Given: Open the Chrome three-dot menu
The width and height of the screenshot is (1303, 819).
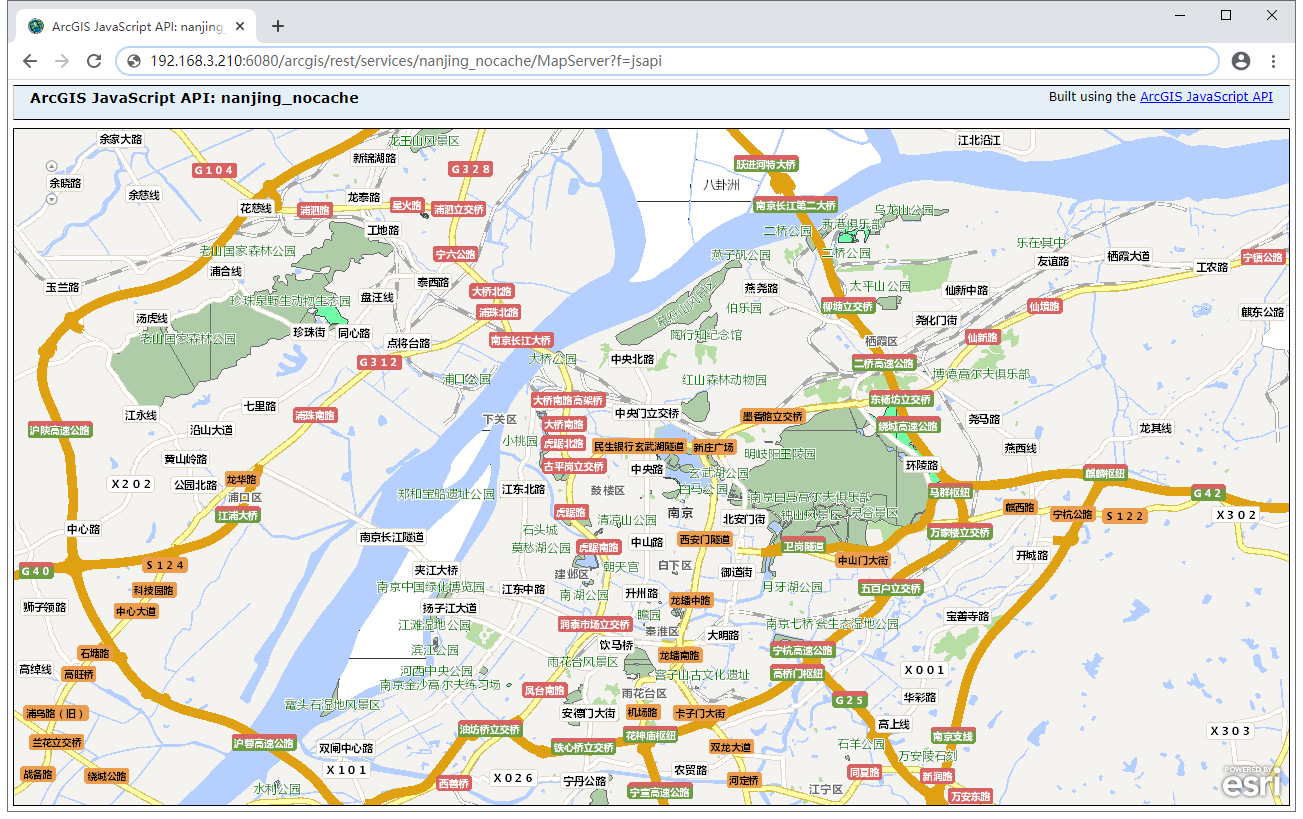Looking at the screenshot, I should click(1273, 61).
